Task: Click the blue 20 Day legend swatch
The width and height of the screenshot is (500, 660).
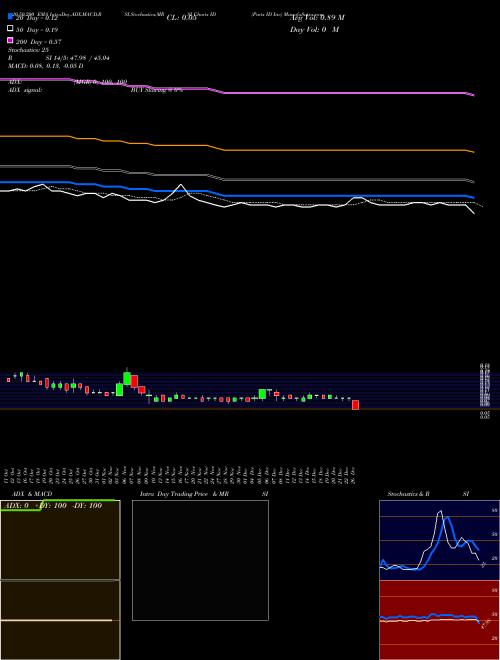Action: click(x=10, y=17)
